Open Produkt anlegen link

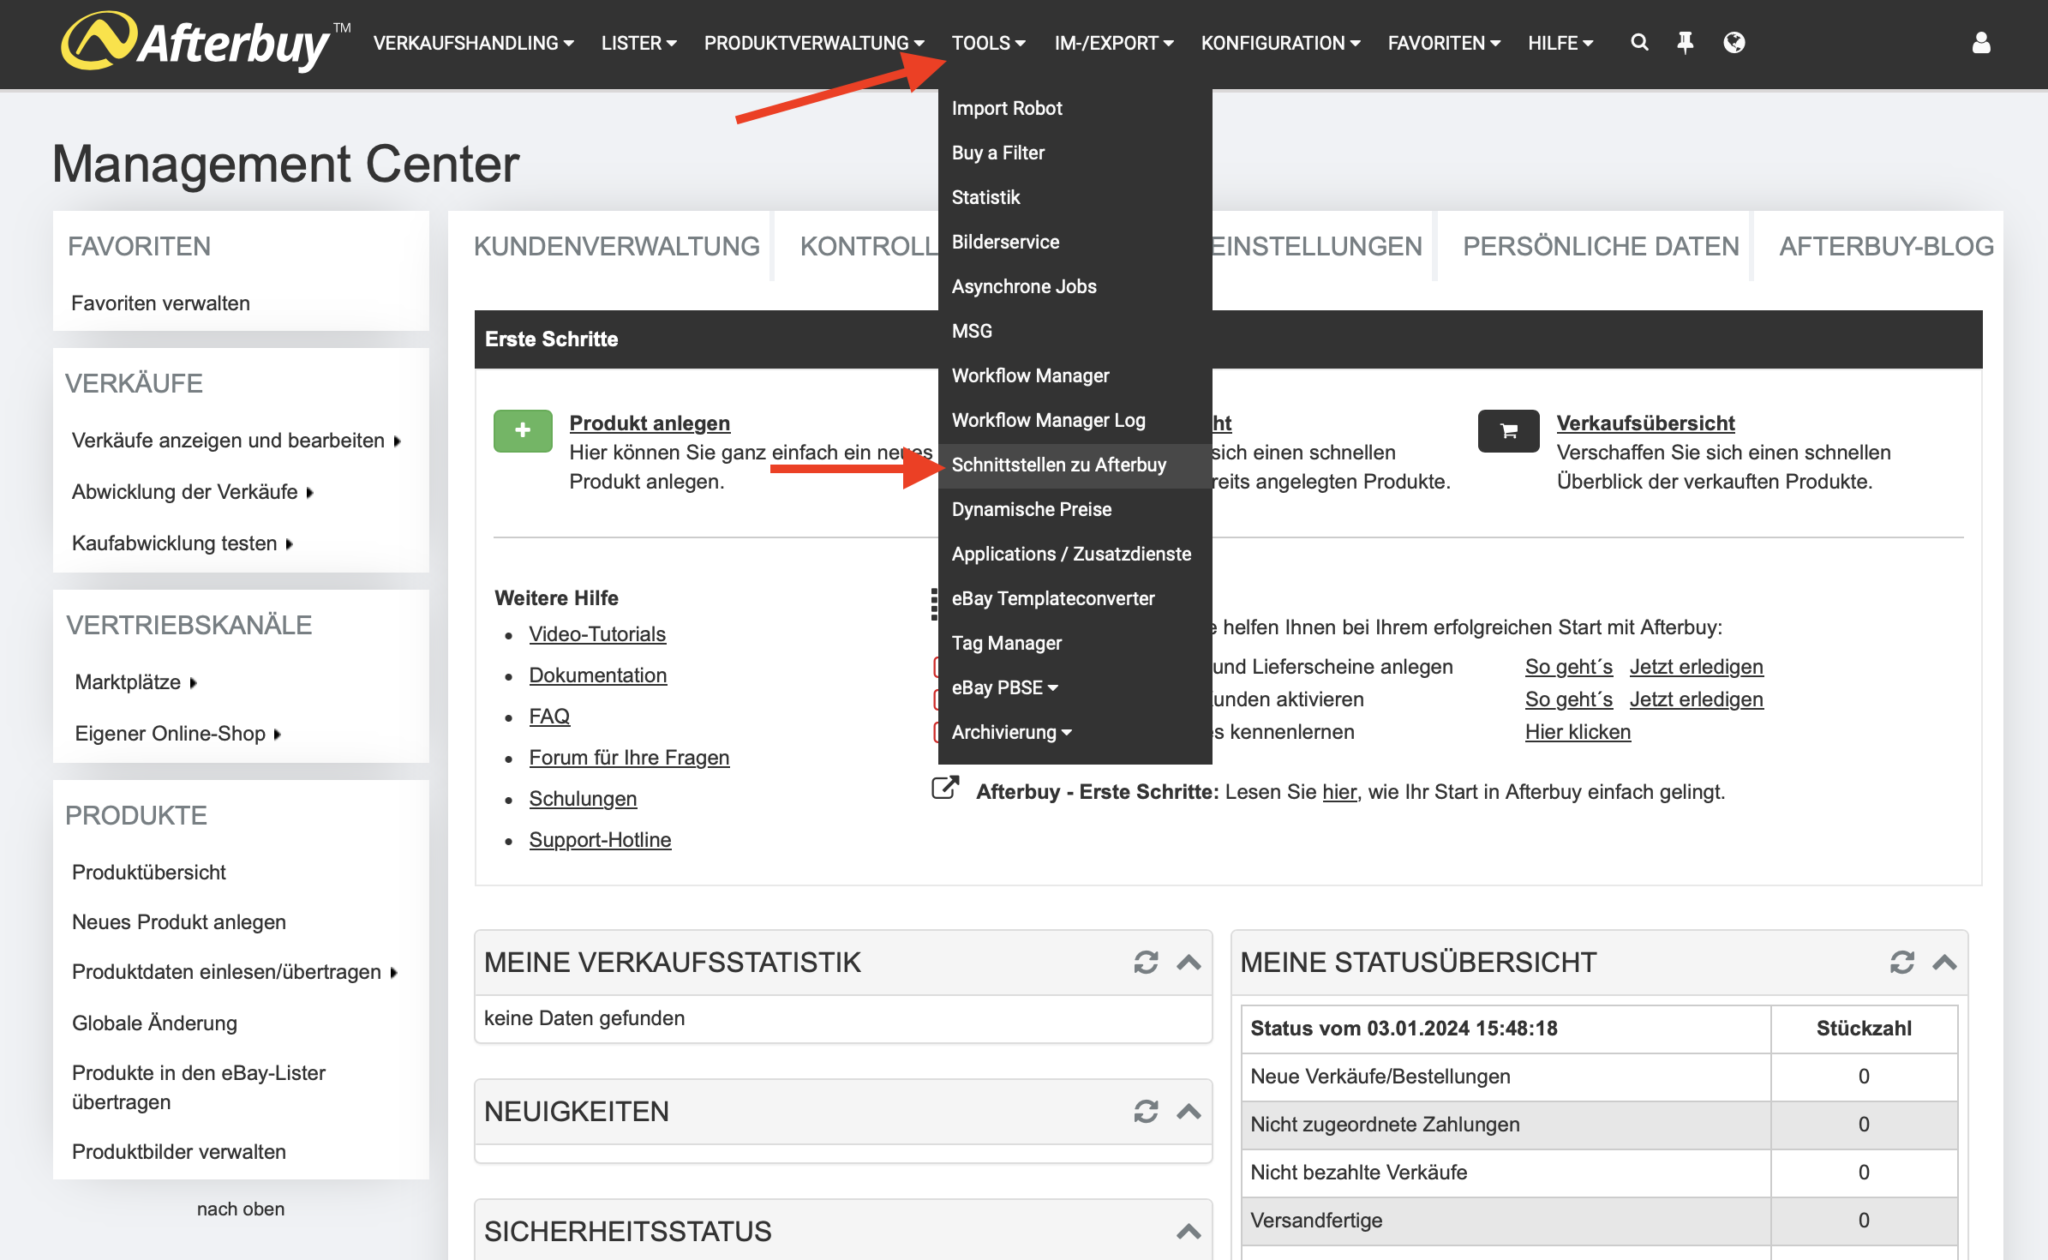coord(649,423)
